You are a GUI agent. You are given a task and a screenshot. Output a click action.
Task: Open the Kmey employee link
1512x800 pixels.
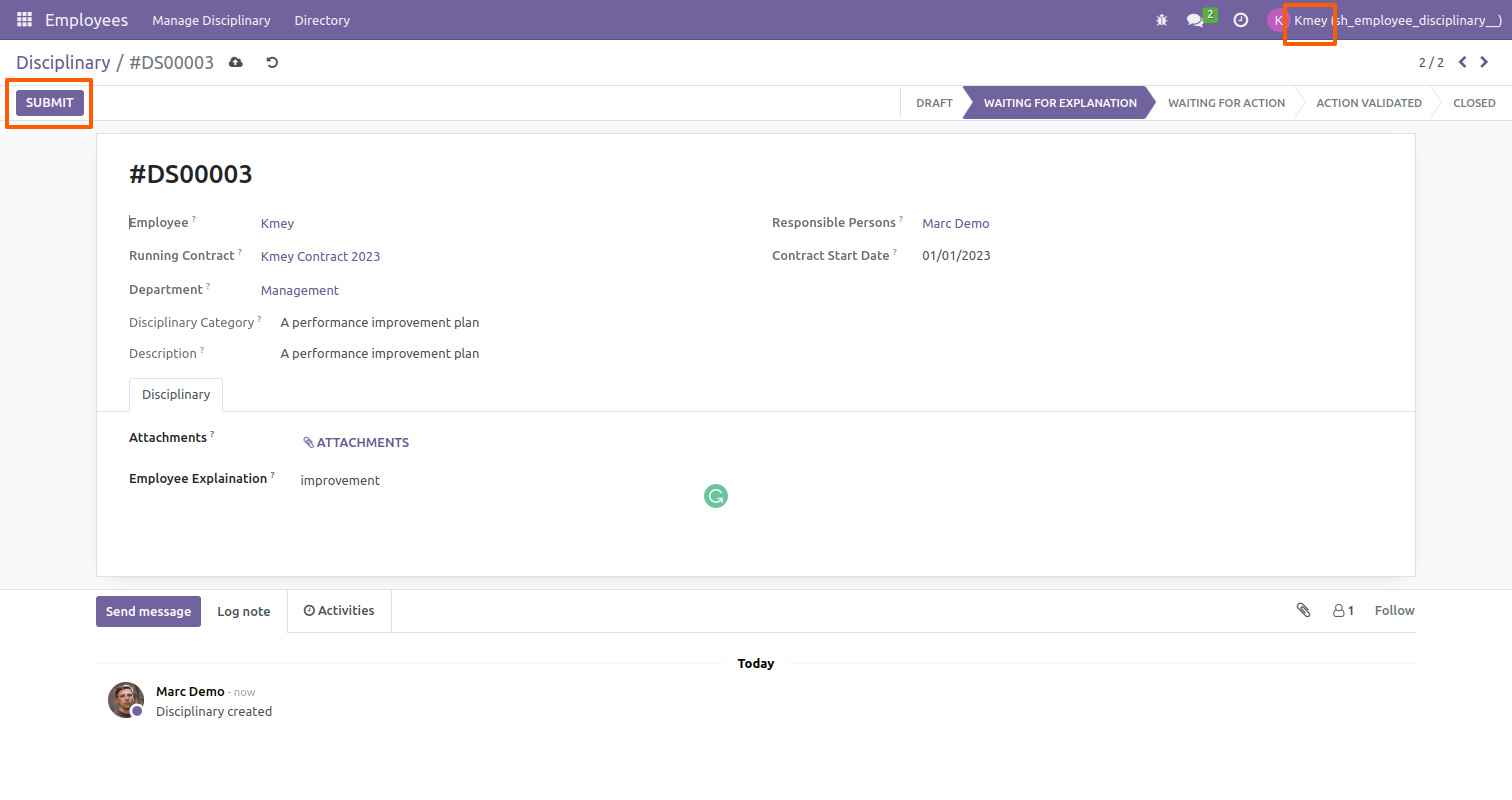[x=277, y=224]
